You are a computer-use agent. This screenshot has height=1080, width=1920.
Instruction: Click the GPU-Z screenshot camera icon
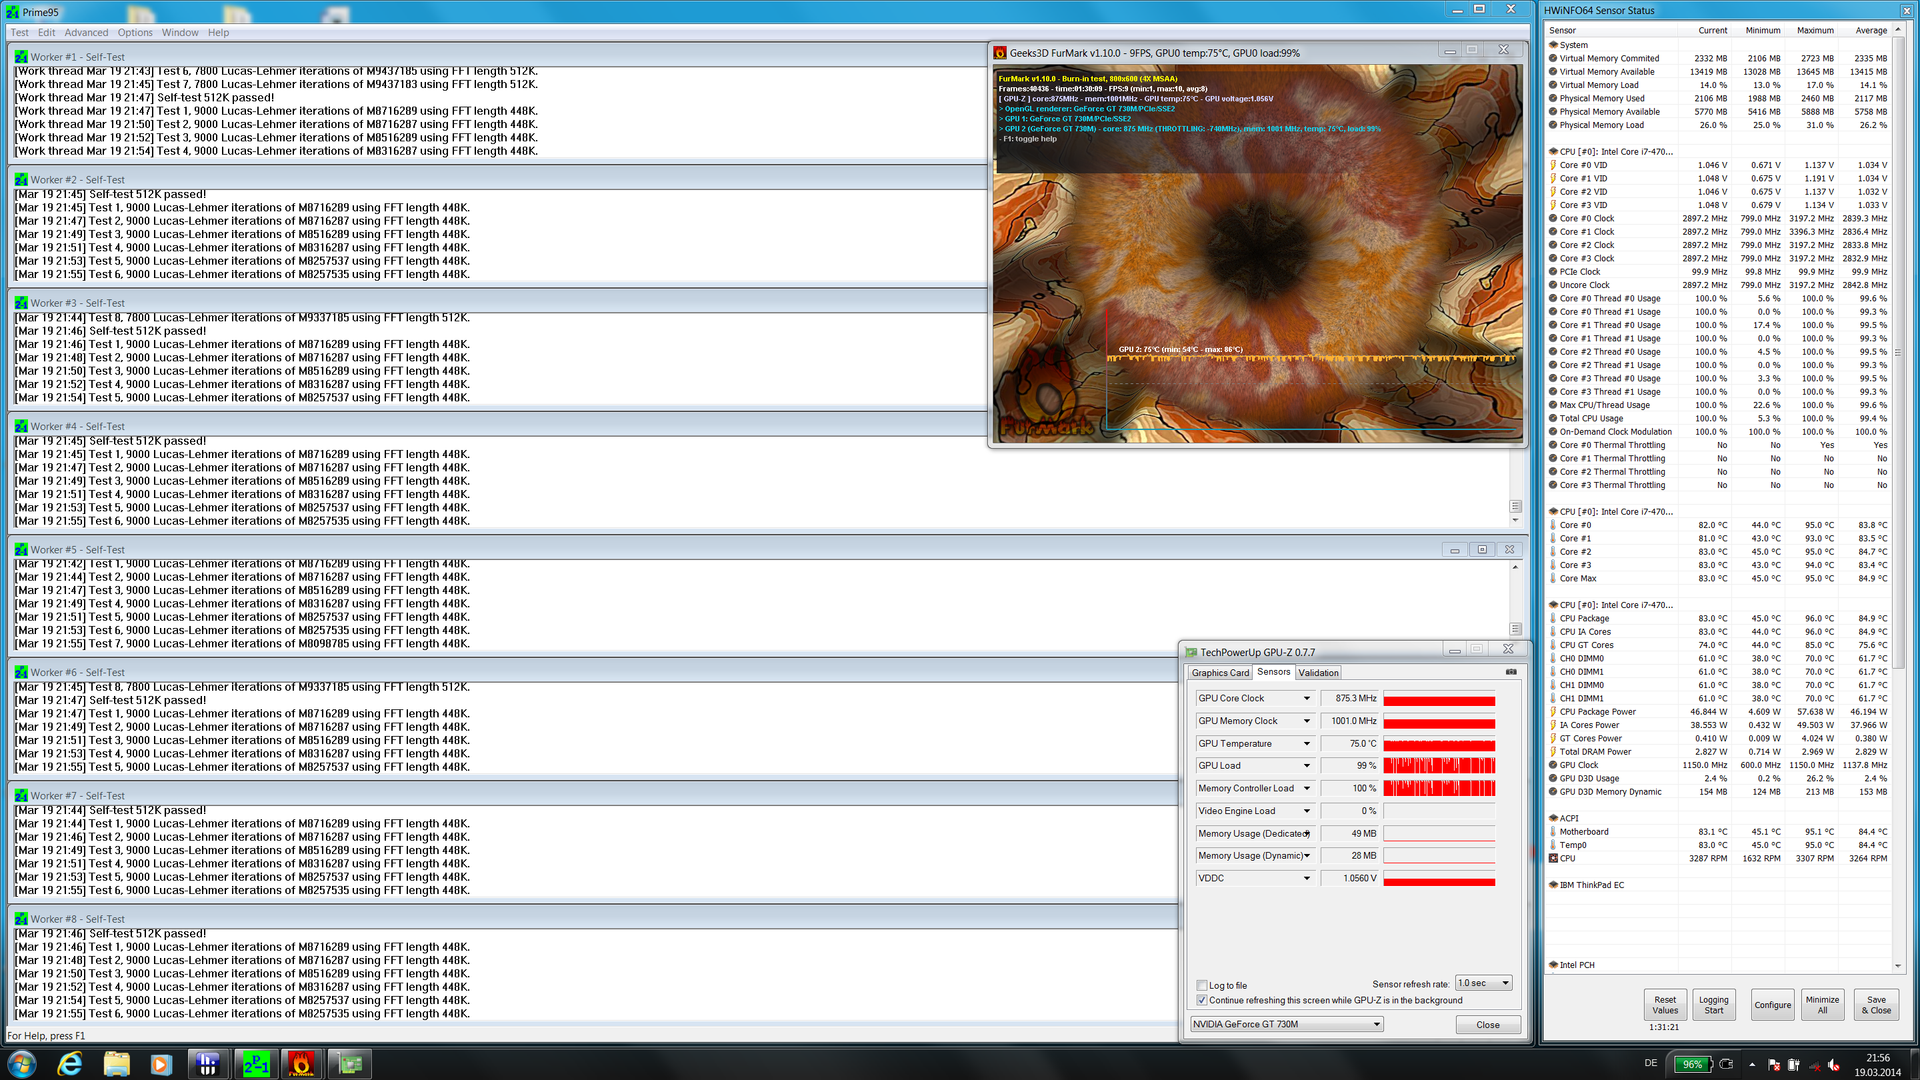pyautogui.click(x=1510, y=672)
